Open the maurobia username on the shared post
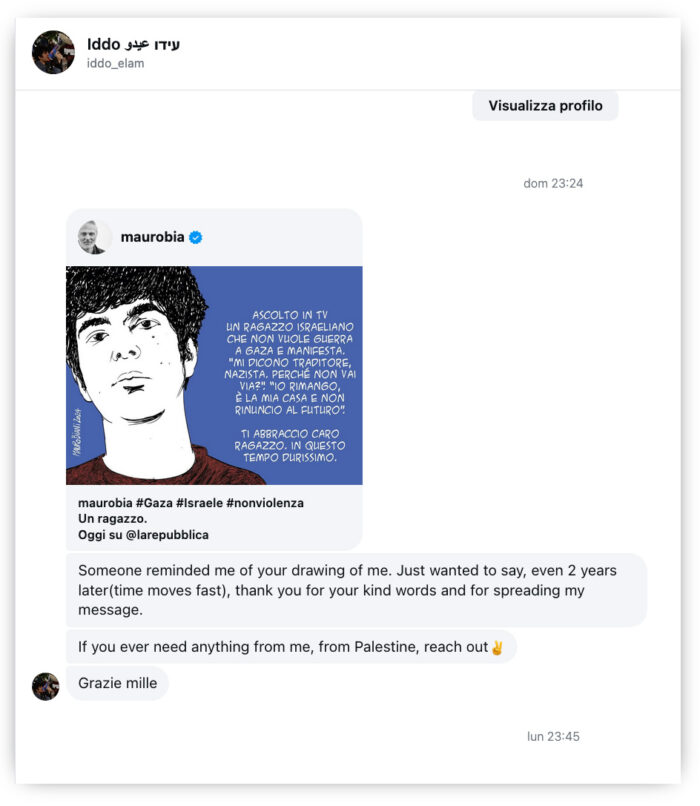The image size is (700, 806). click(x=152, y=237)
